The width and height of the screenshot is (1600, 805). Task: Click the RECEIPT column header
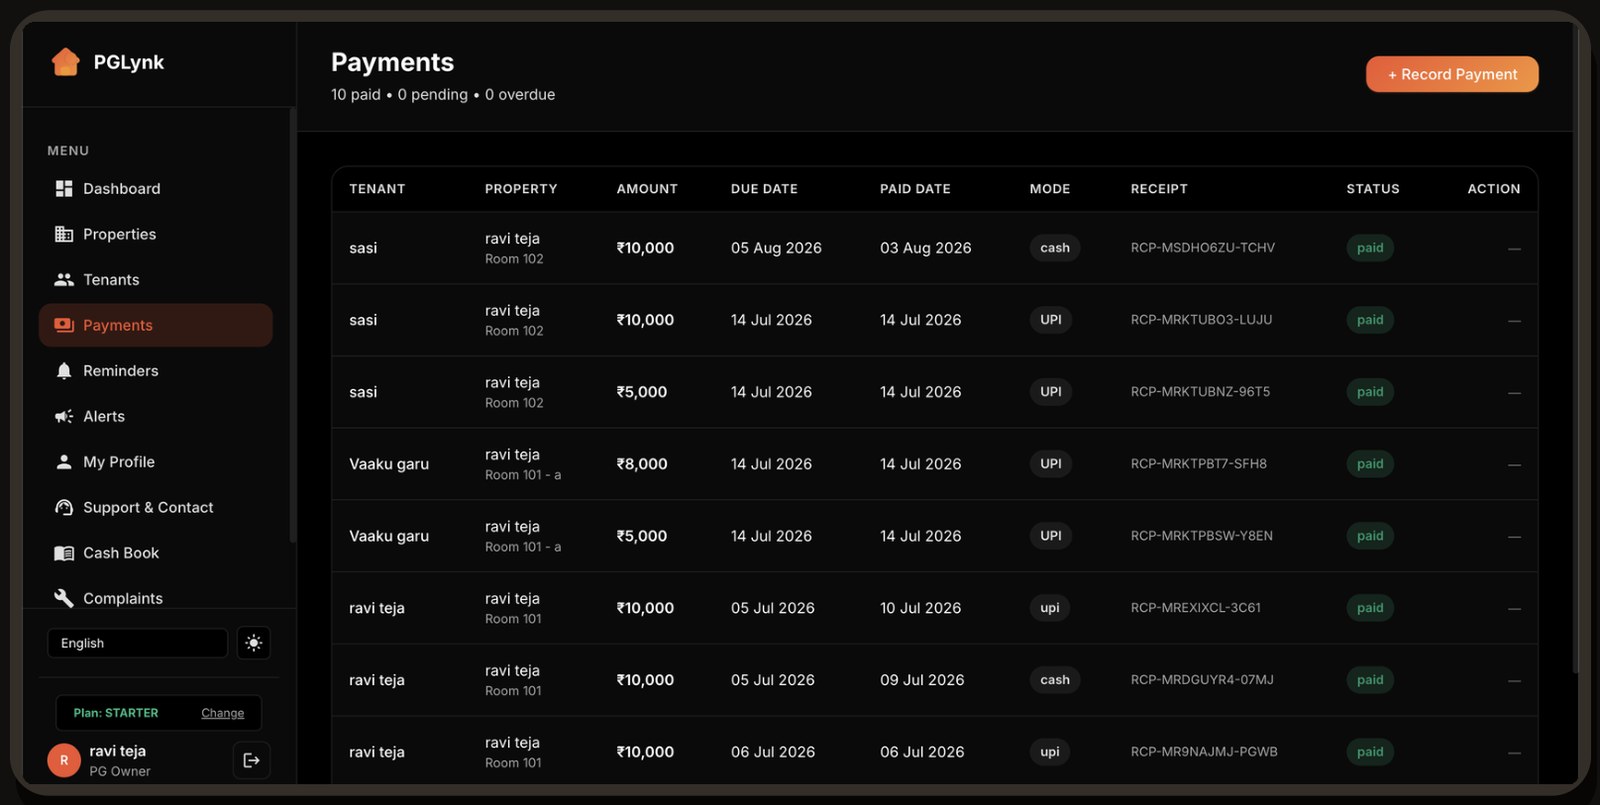(x=1159, y=189)
